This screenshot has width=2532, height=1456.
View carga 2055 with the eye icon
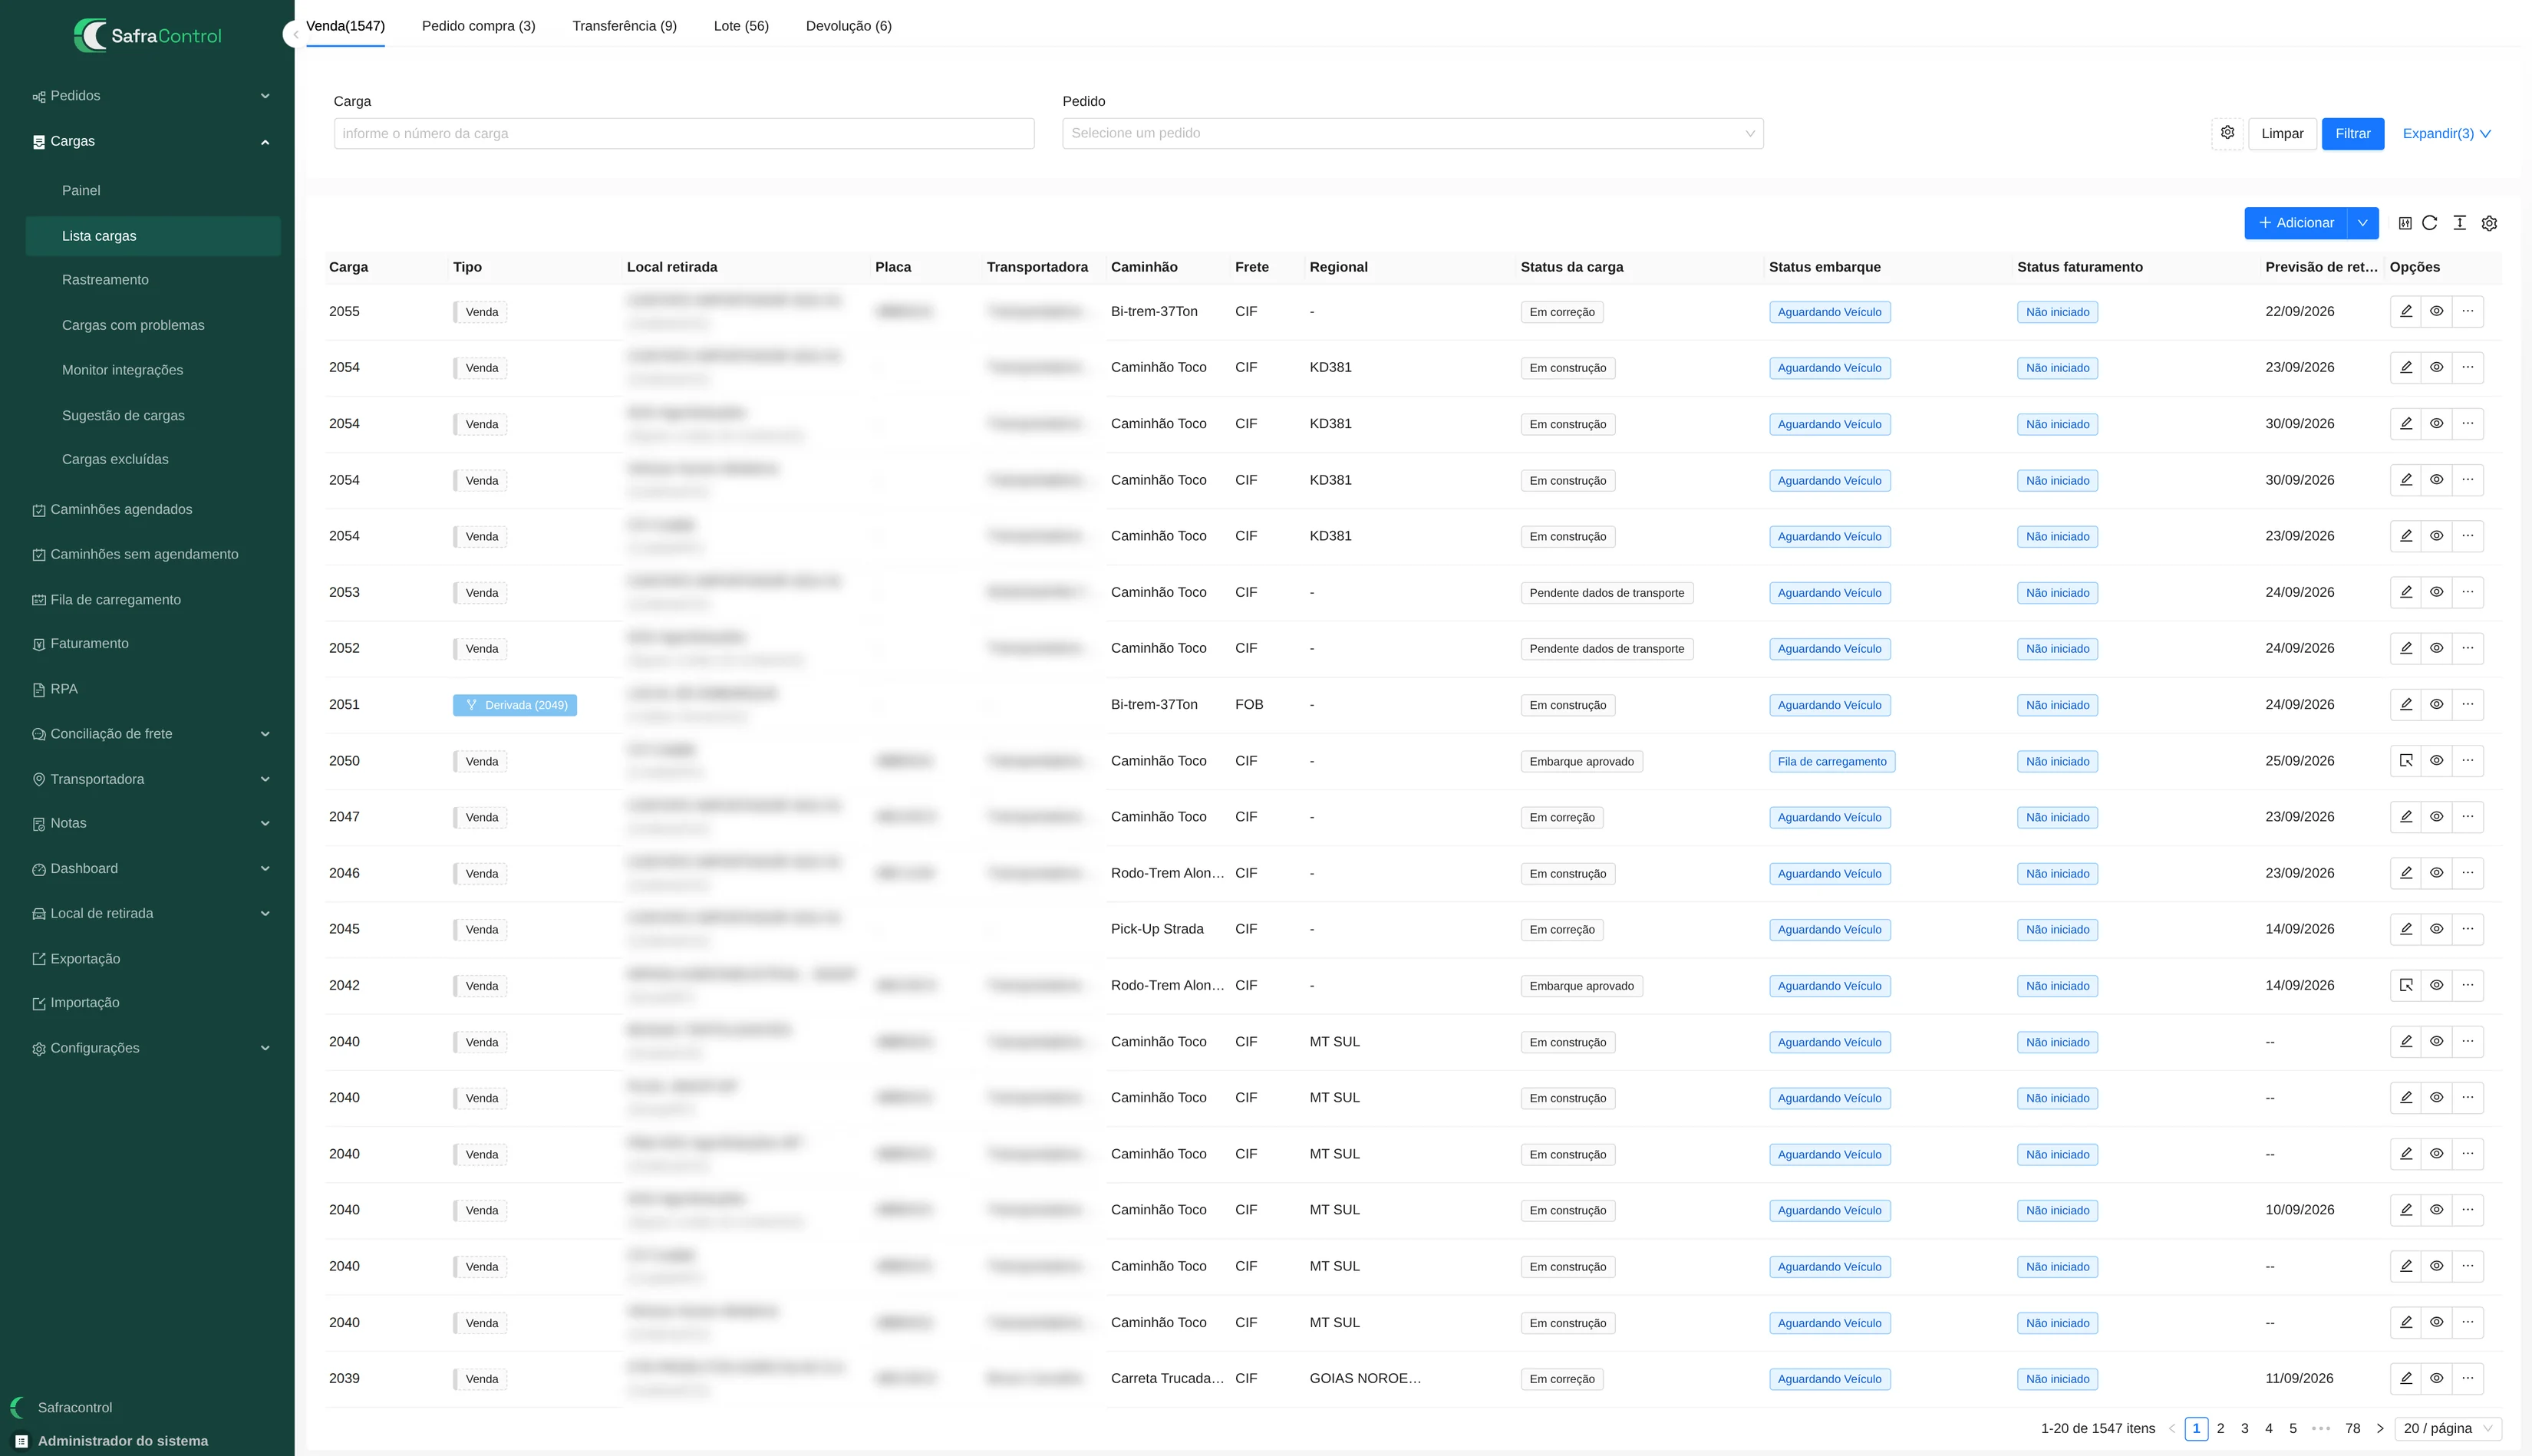(x=2436, y=311)
